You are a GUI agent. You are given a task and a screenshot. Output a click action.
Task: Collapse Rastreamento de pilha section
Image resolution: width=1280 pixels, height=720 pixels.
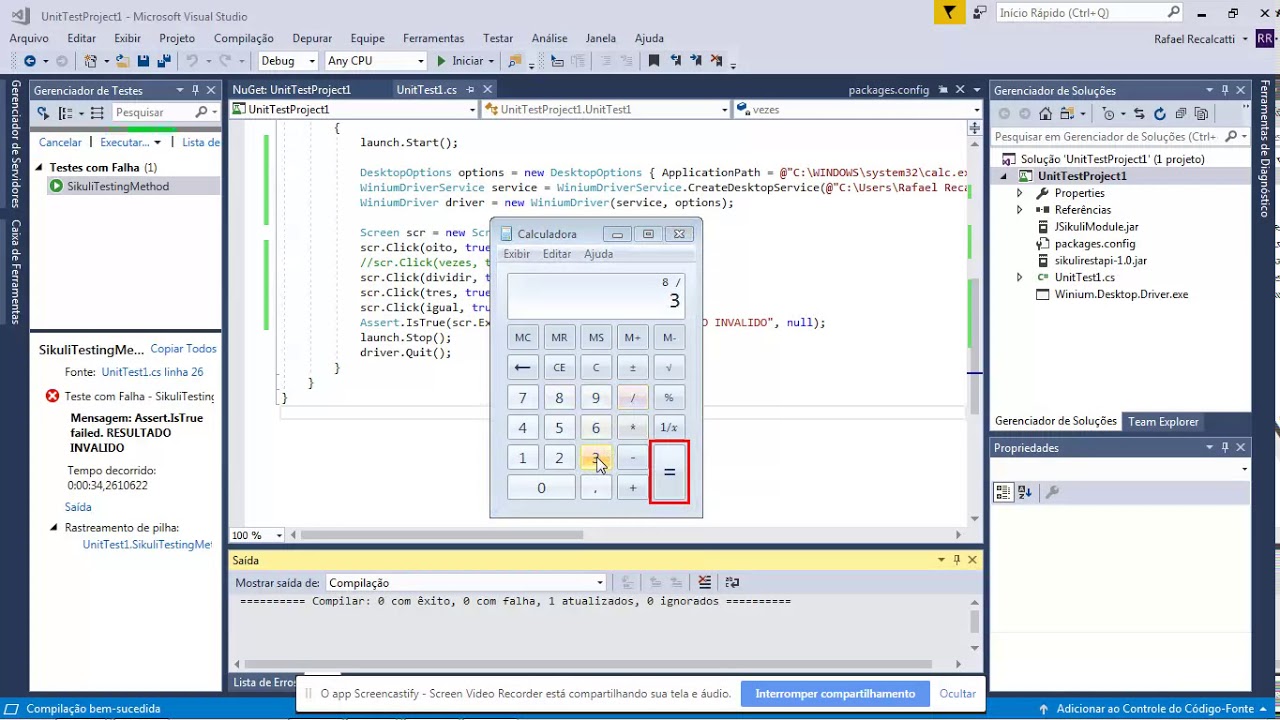(x=54, y=527)
